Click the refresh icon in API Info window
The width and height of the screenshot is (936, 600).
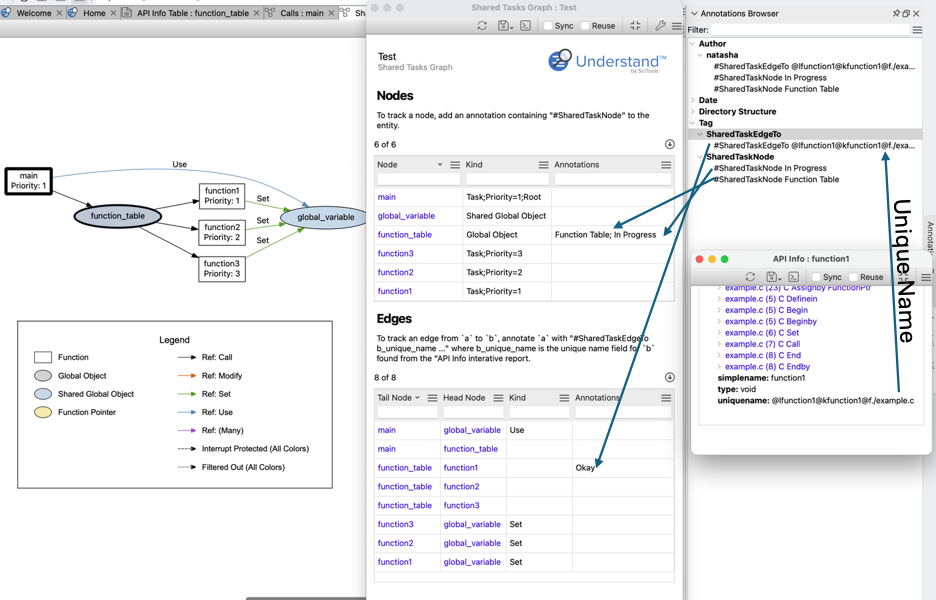pyautogui.click(x=750, y=277)
